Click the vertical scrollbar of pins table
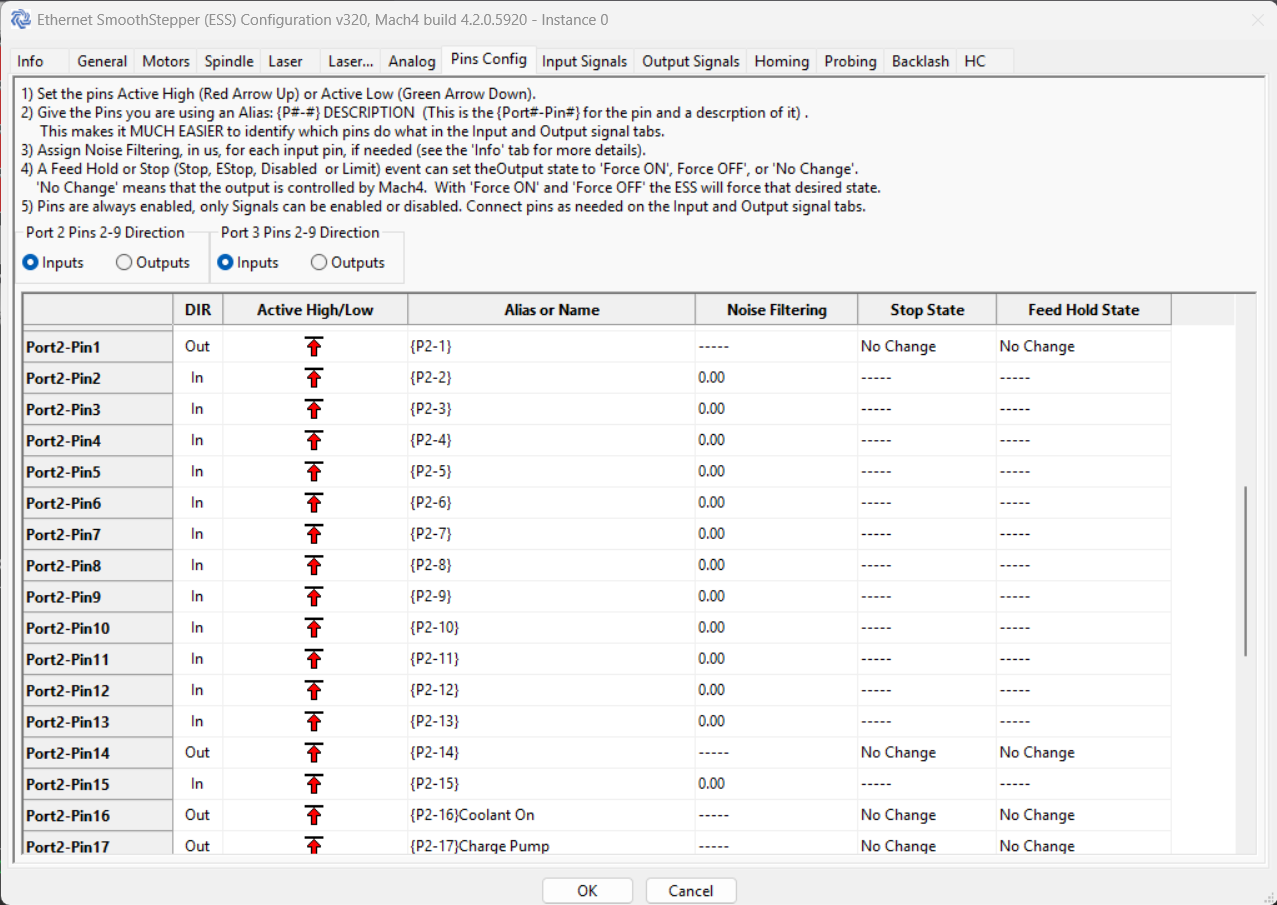This screenshot has height=905, width=1277. point(1245,571)
